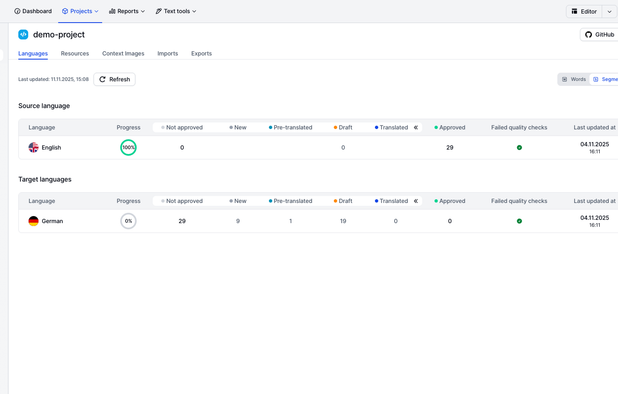This screenshot has height=394, width=618.
Task: Select the Languages tab
Action: click(x=33, y=54)
